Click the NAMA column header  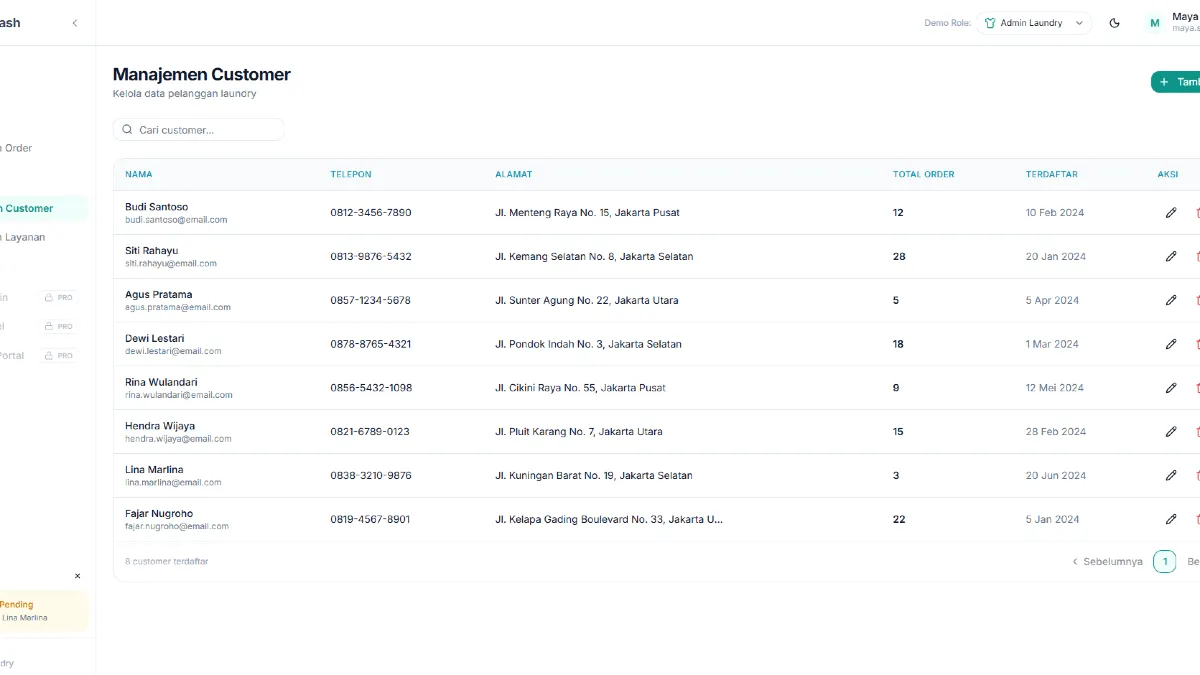[139, 174]
